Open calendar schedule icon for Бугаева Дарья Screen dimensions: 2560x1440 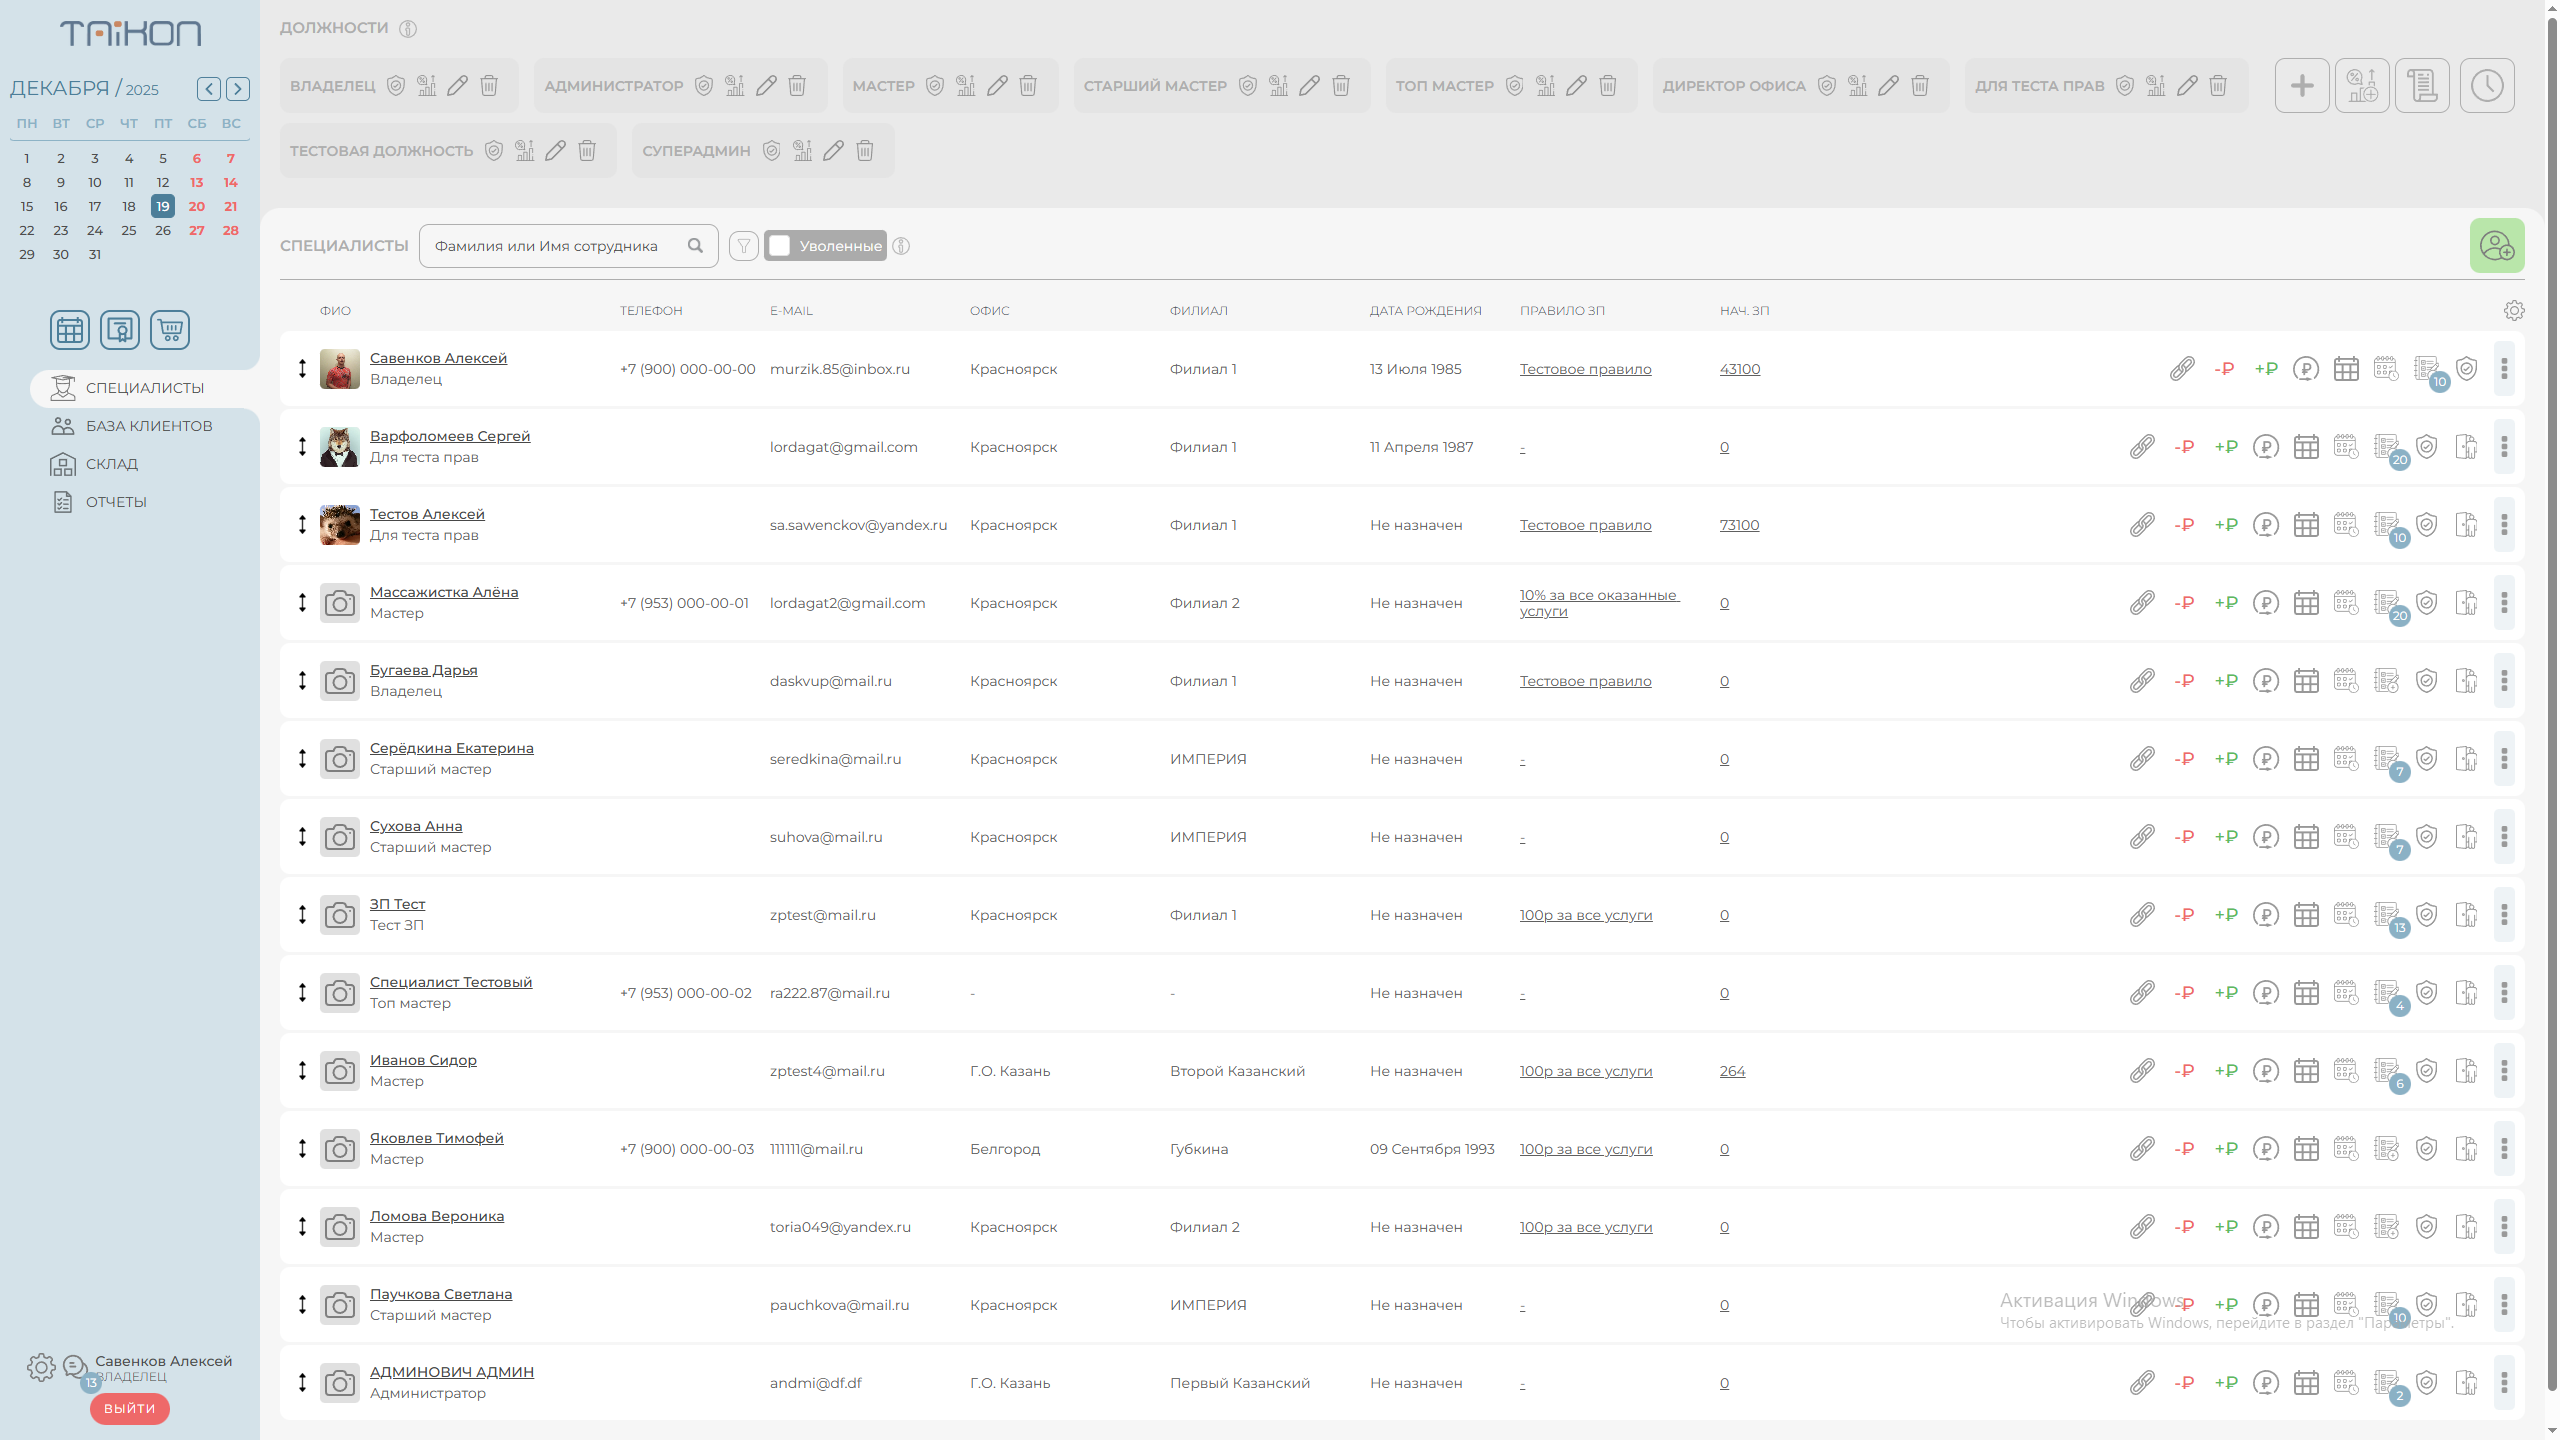click(2306, 681)
